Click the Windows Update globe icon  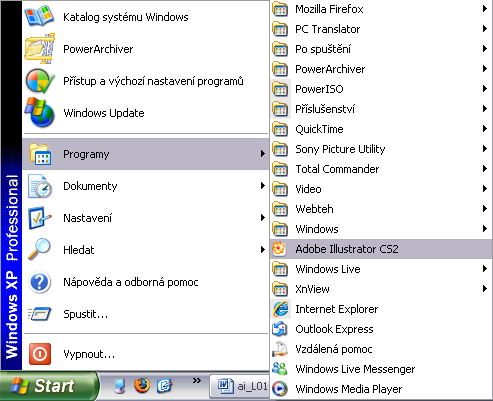(x=40, y=112)
